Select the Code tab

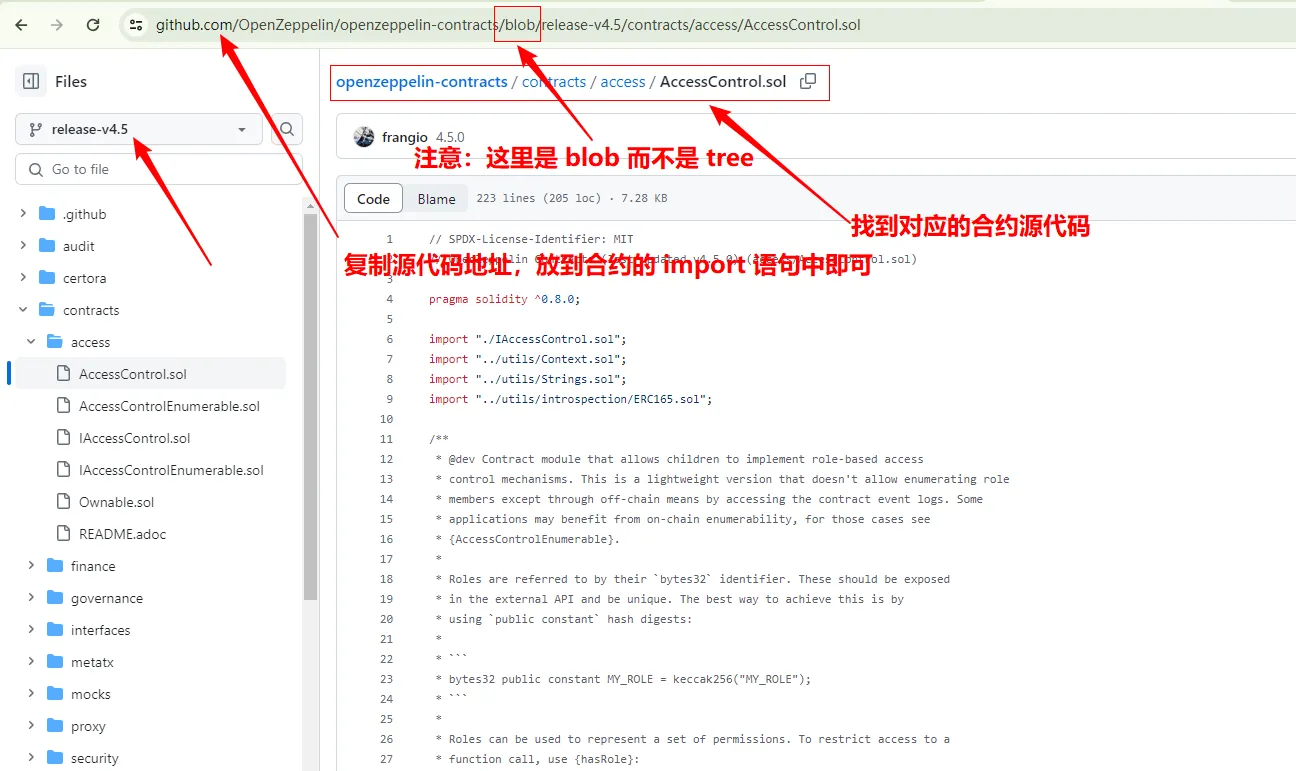point(373,199)
